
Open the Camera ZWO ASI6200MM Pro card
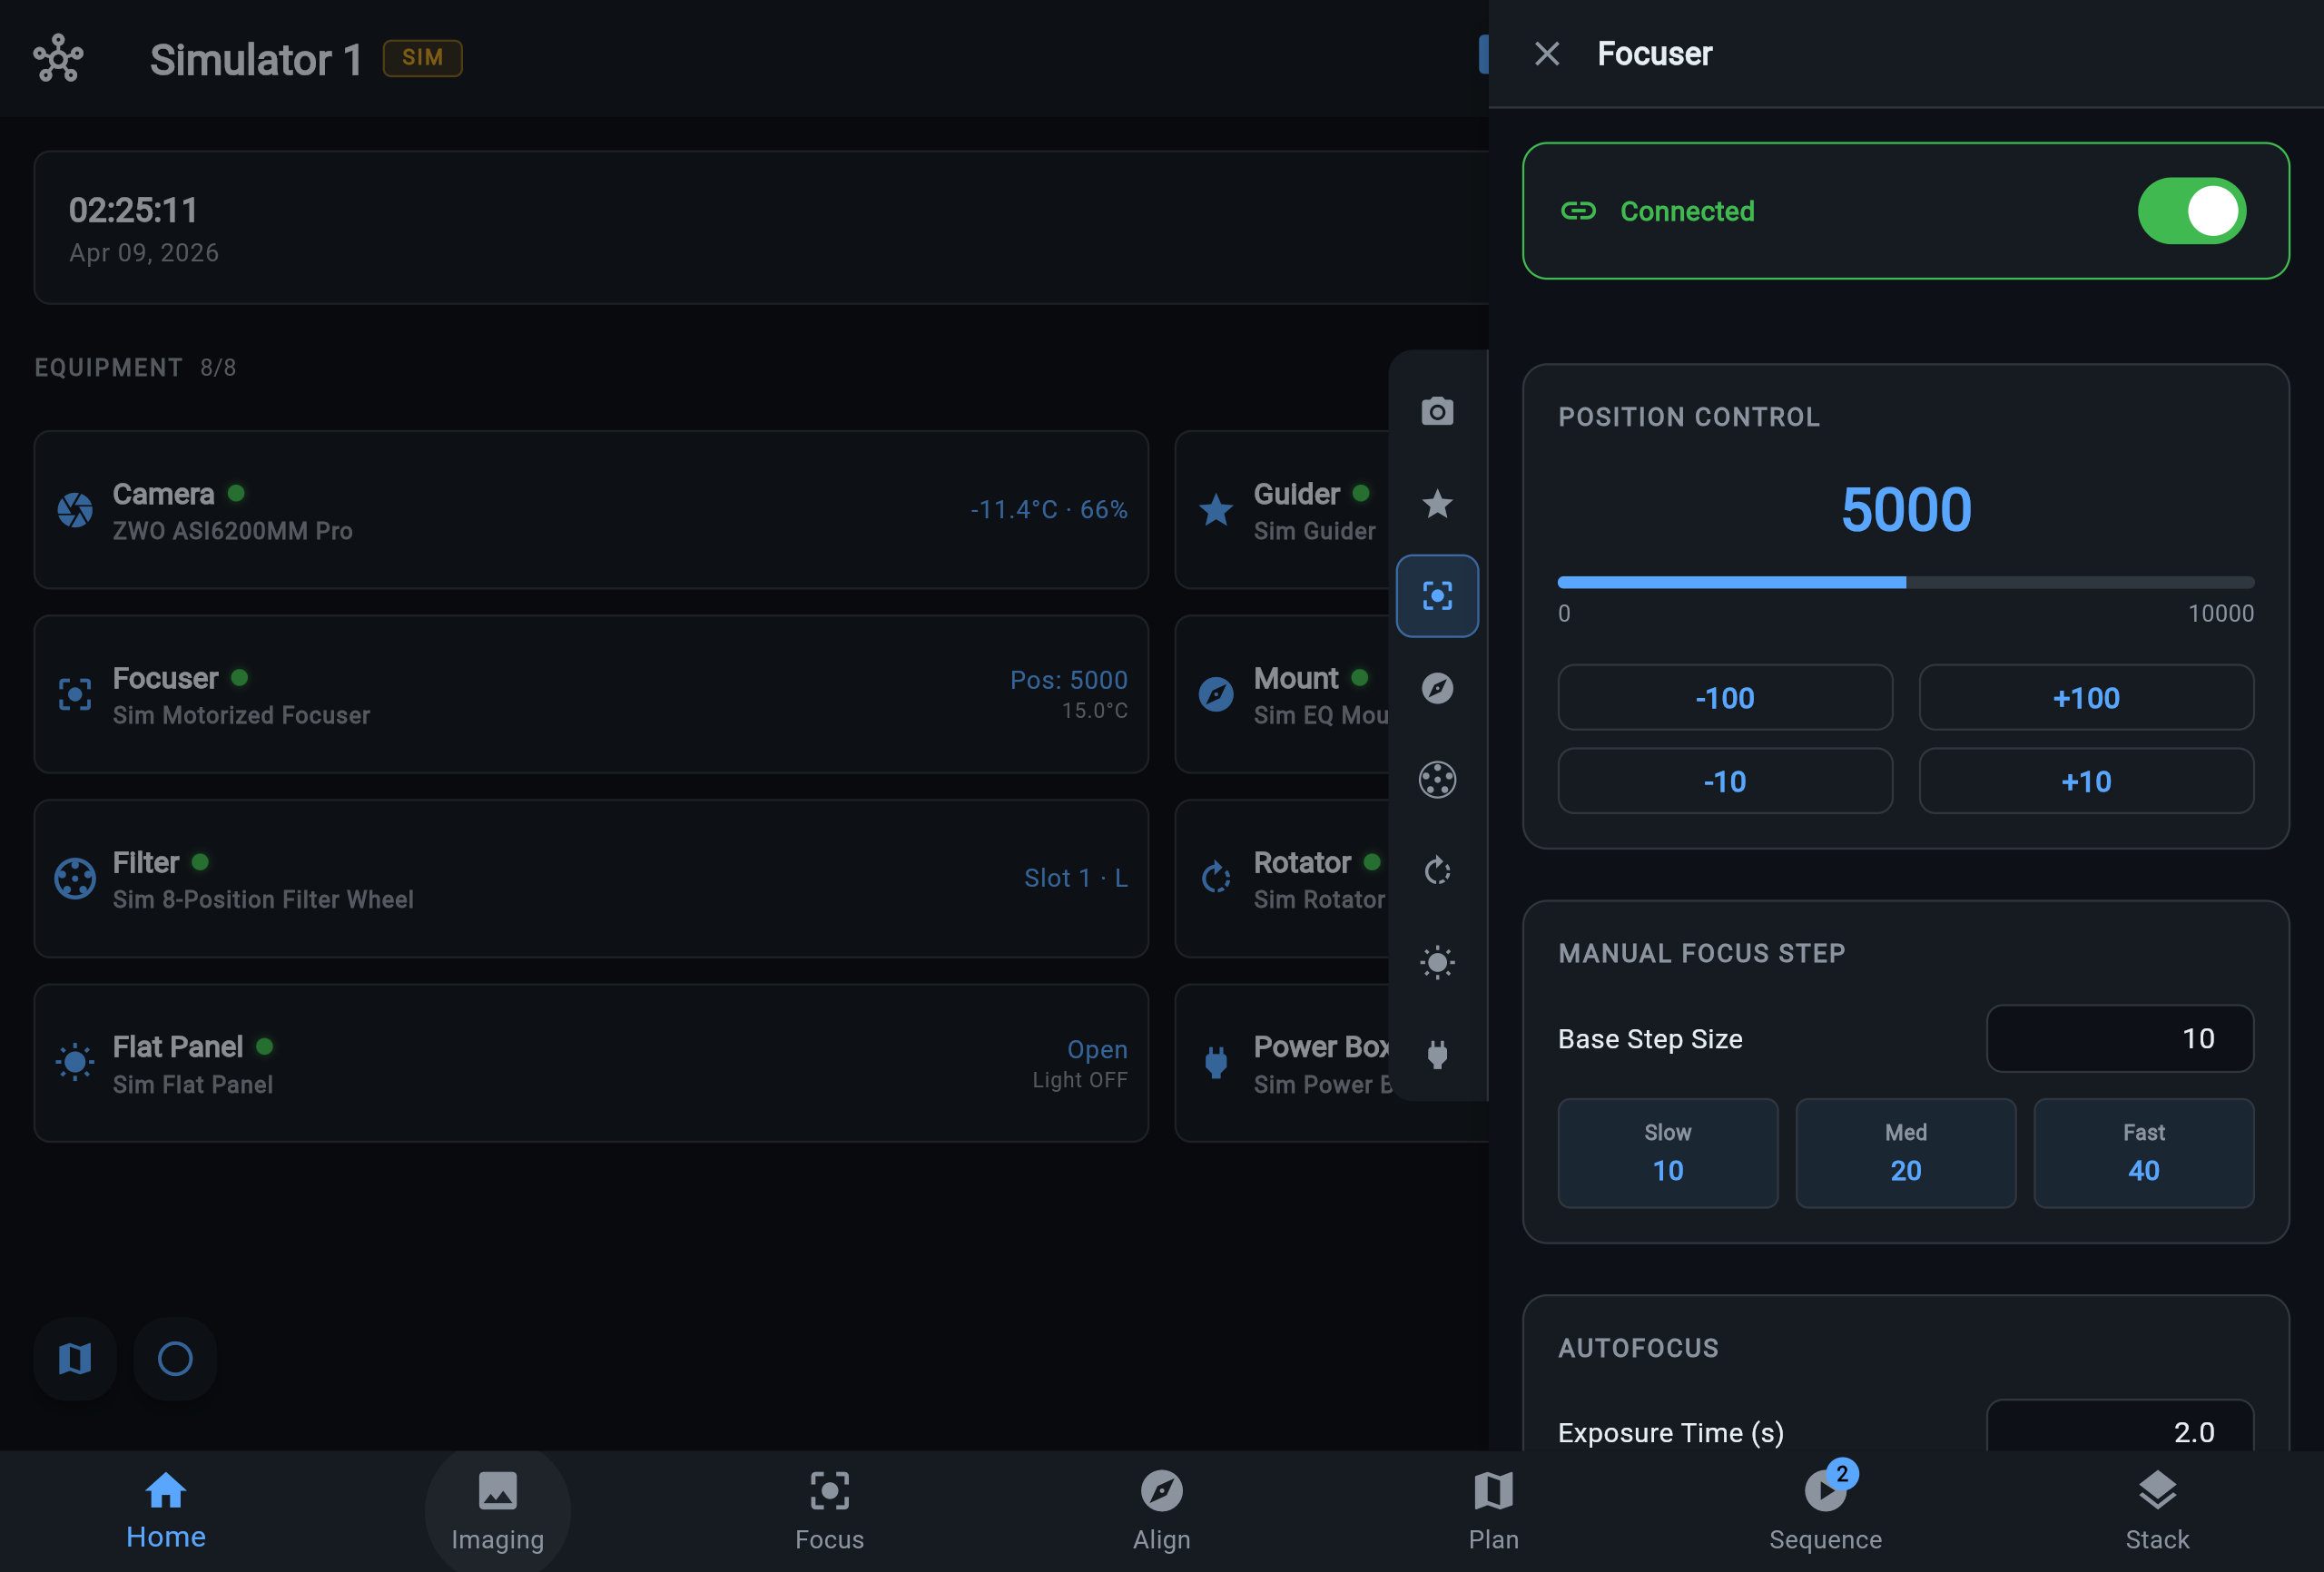[x=591, y=510]
